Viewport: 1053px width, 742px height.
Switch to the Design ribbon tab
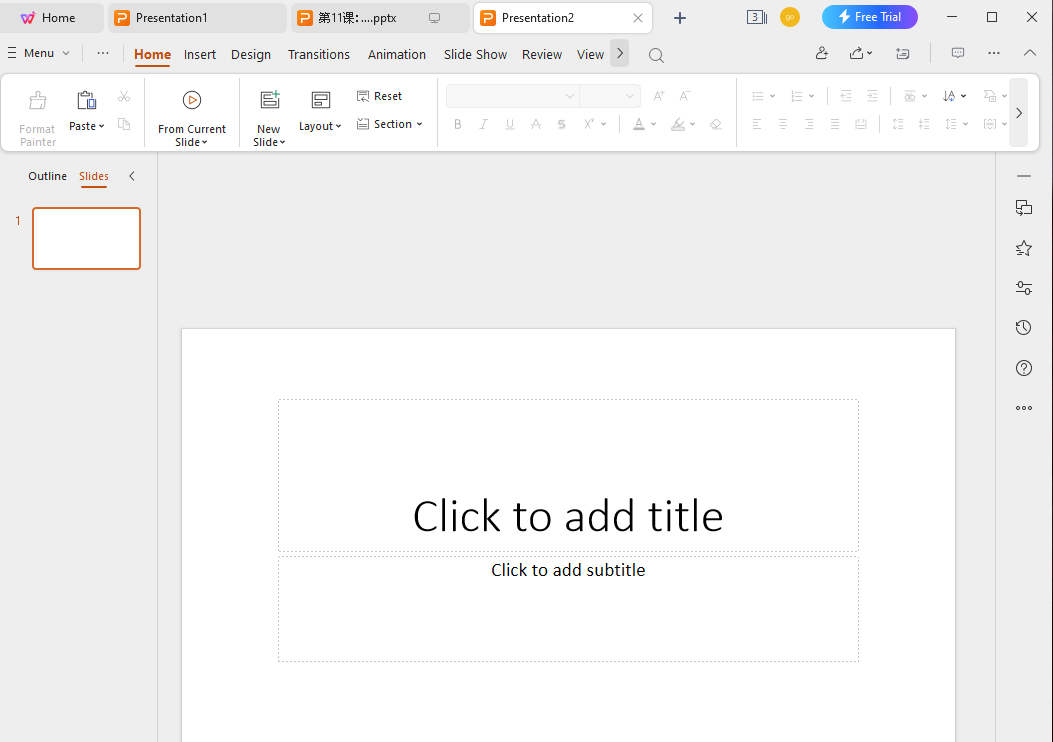(x=250, y=54)
